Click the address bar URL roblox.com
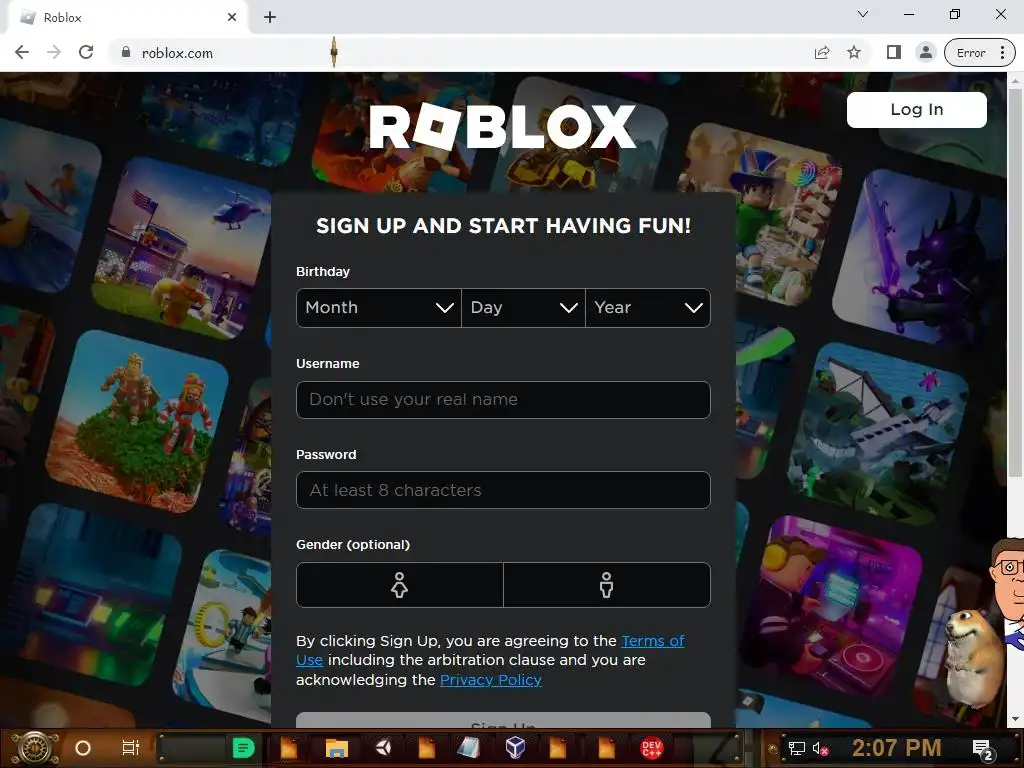 [177, 53]
